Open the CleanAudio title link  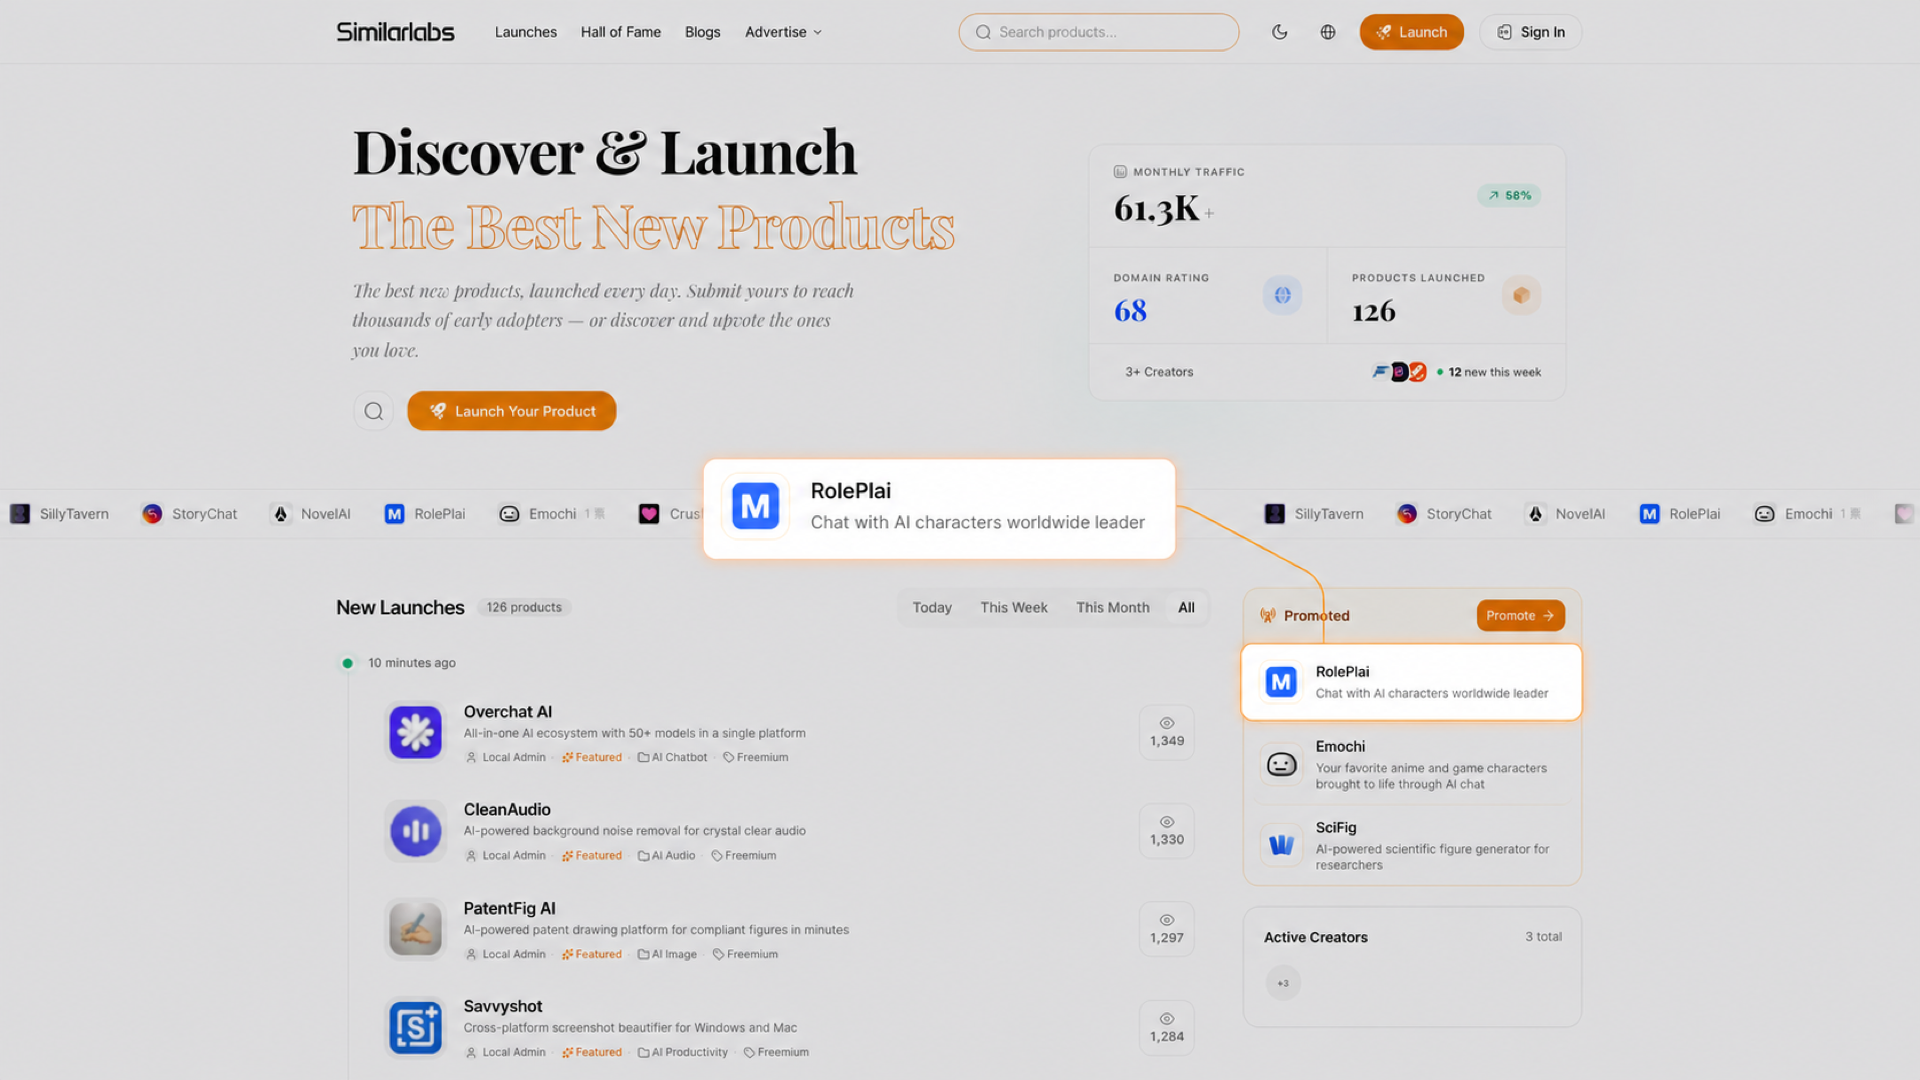pyautogui.click(x=507, y=810)
